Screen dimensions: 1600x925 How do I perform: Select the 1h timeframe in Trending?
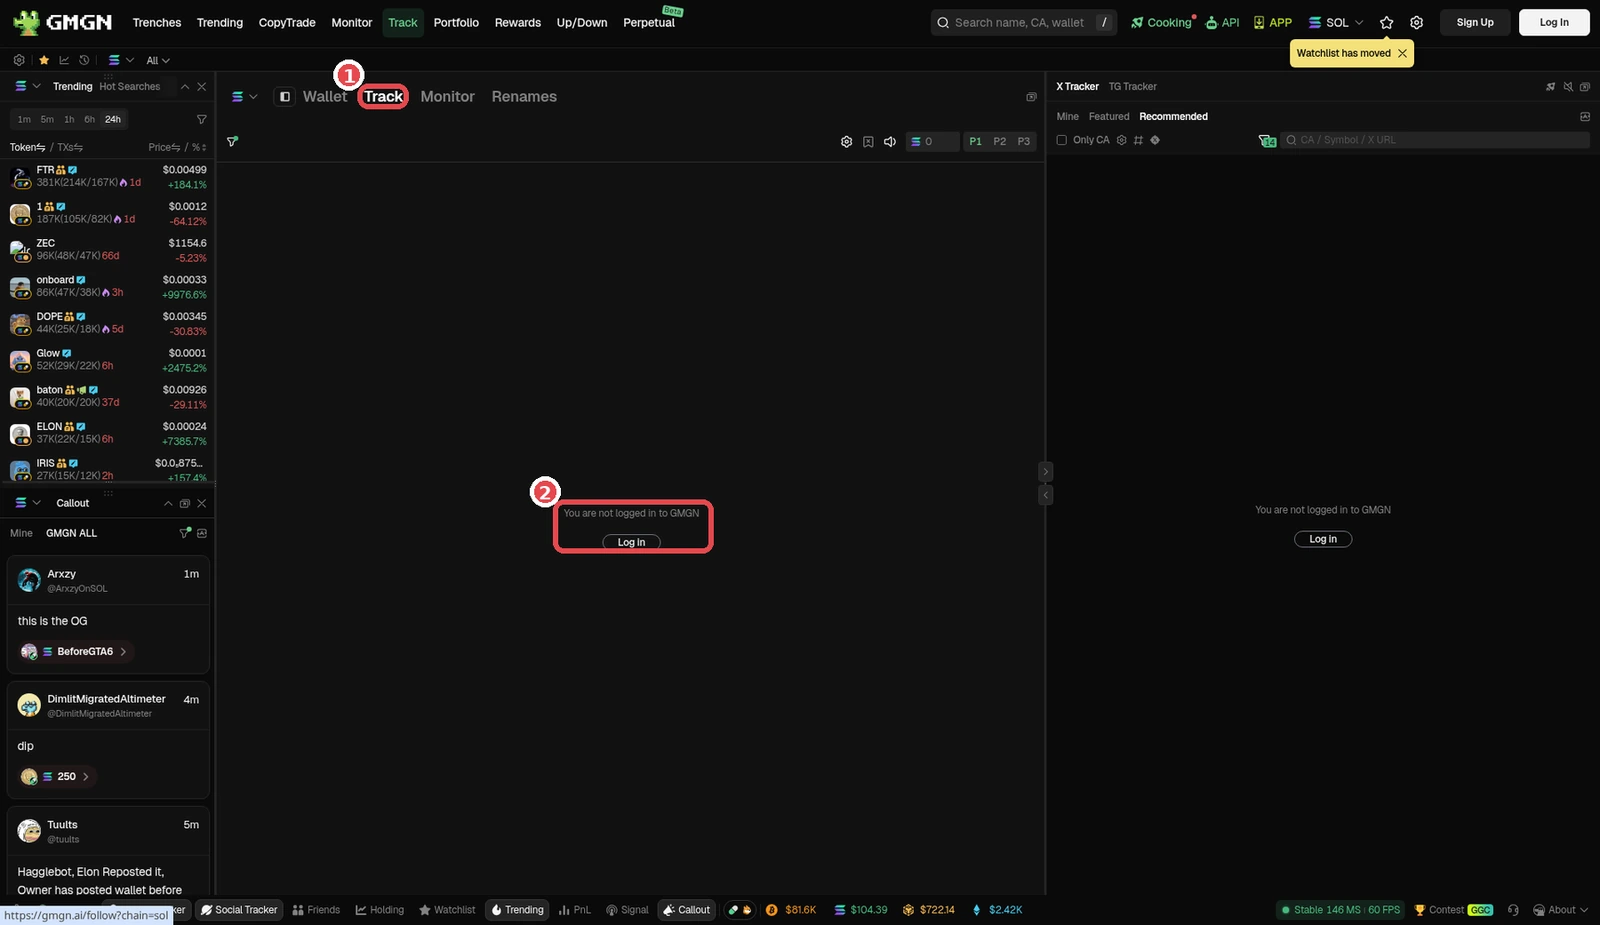point(69,119)
